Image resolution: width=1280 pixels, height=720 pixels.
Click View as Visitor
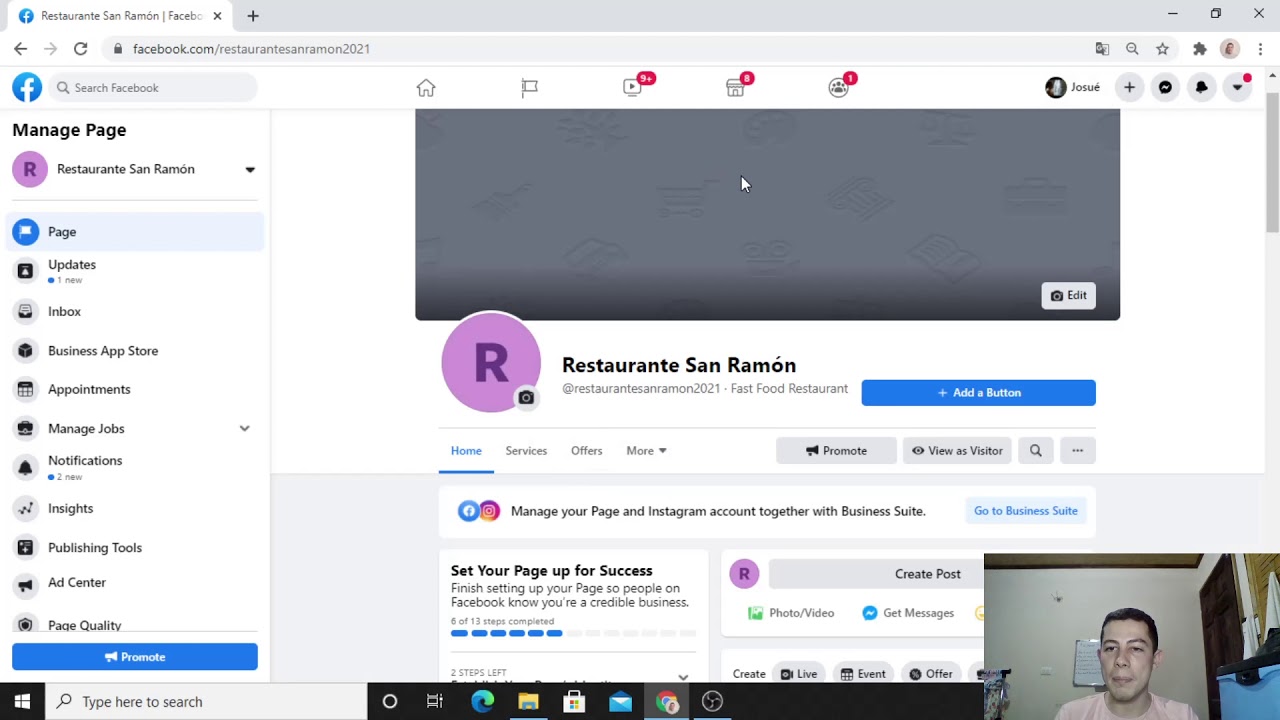pyautogui.click(x=957, y=451)
